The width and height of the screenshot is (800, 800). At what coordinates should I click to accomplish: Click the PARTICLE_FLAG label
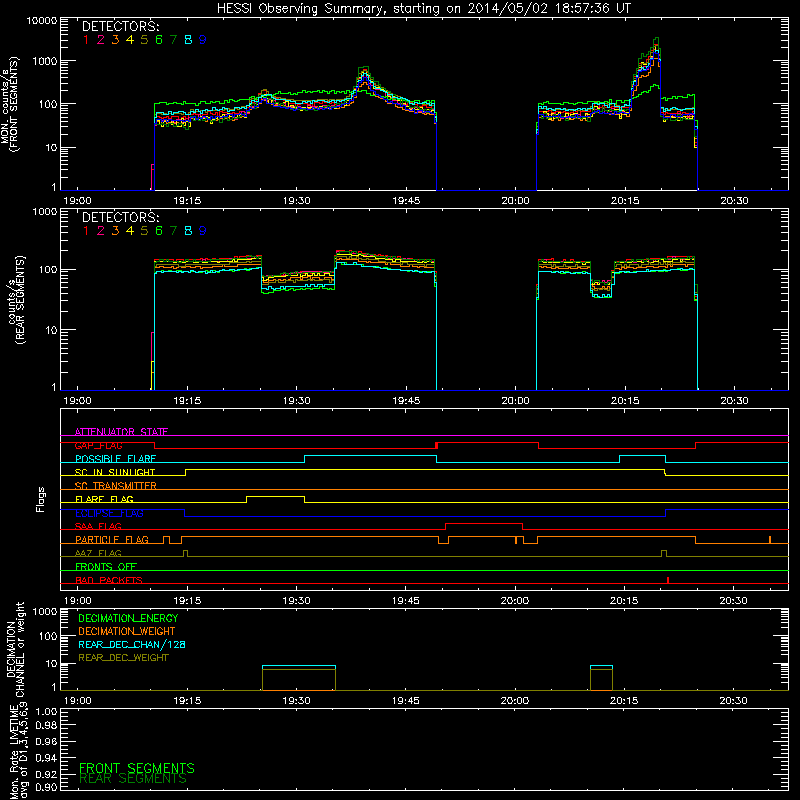coord(112,539)
